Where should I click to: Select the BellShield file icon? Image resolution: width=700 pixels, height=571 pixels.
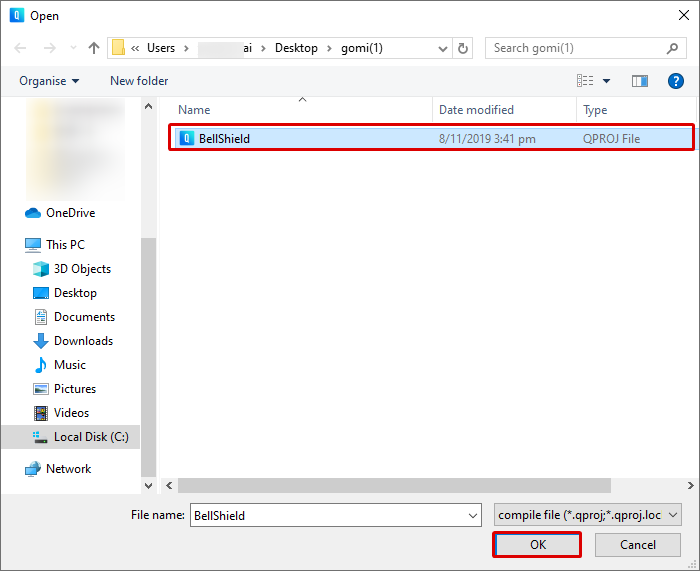pos(186,139)
